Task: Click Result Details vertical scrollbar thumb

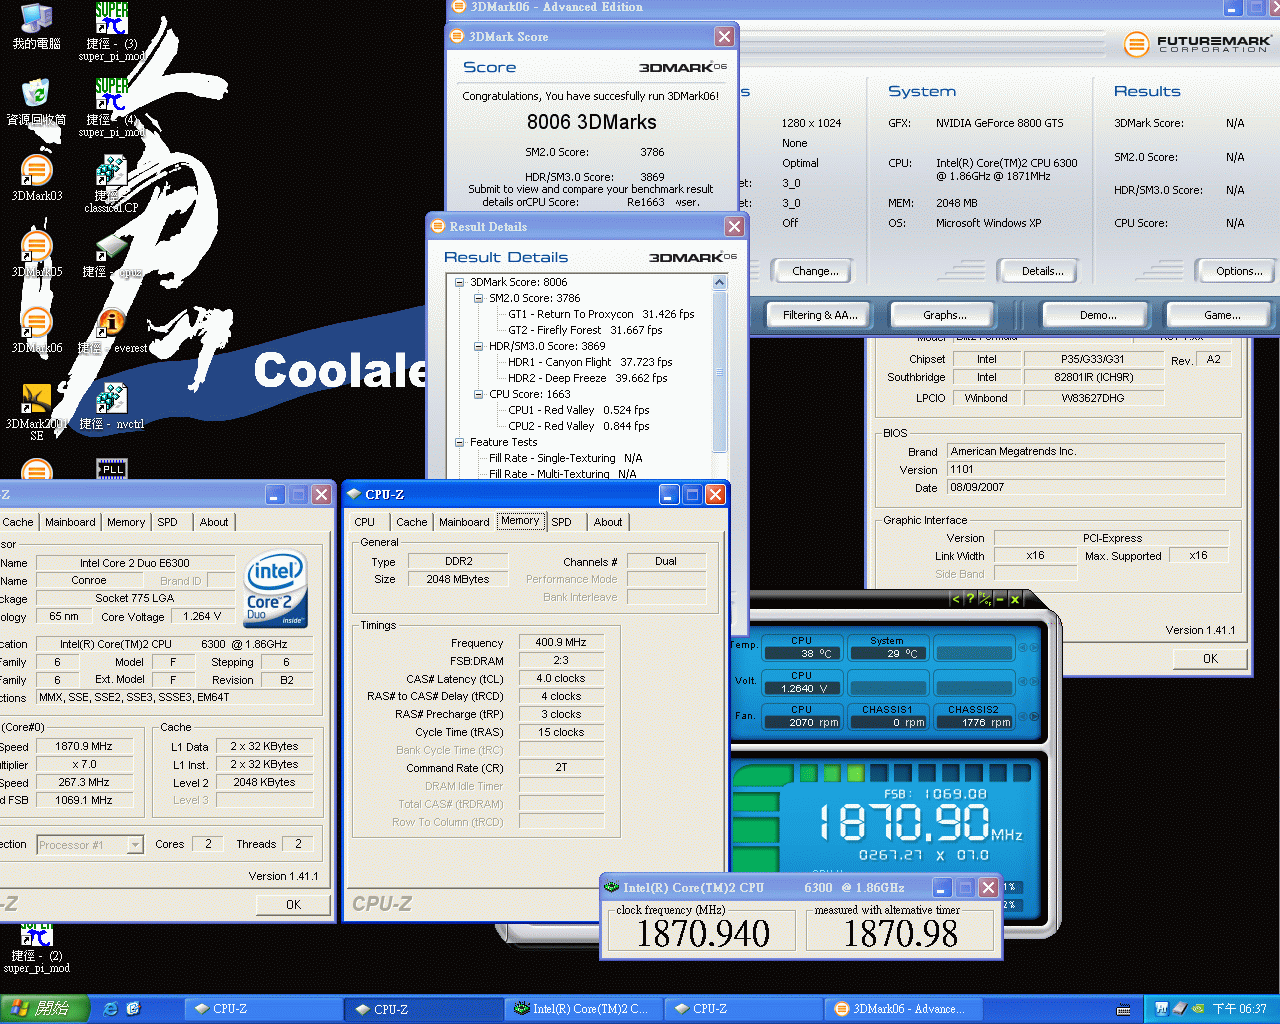Action: click(719, 372)
